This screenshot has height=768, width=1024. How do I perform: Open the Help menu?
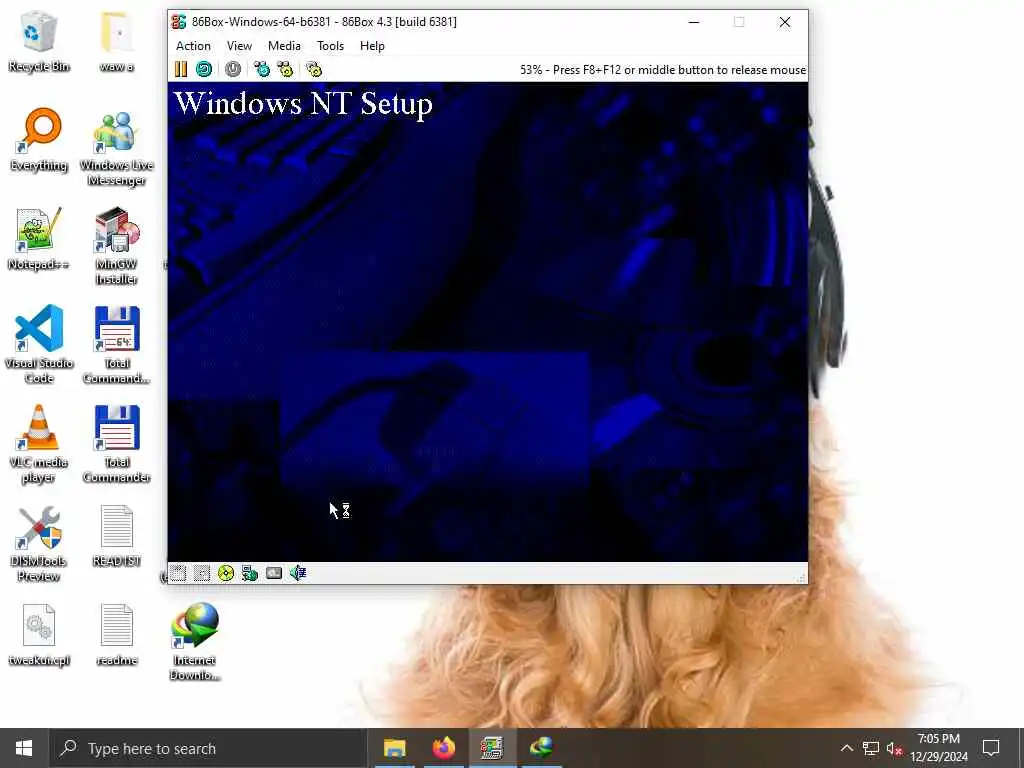[x=372, y=46]
